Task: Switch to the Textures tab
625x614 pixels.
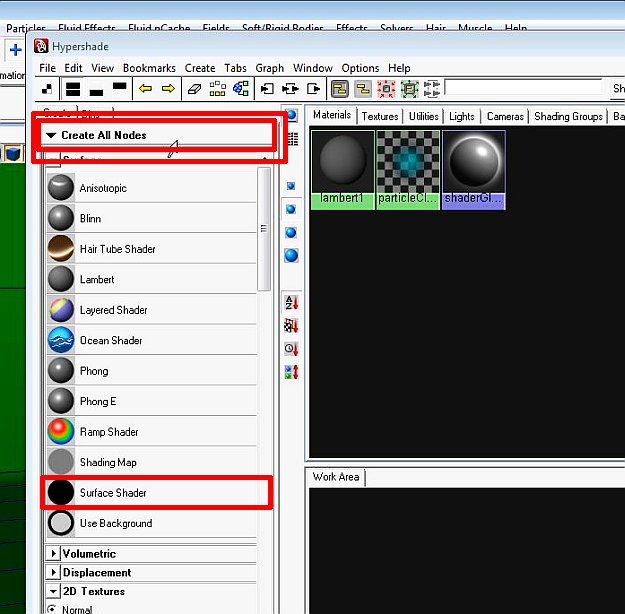Action: tap(380, 116)
